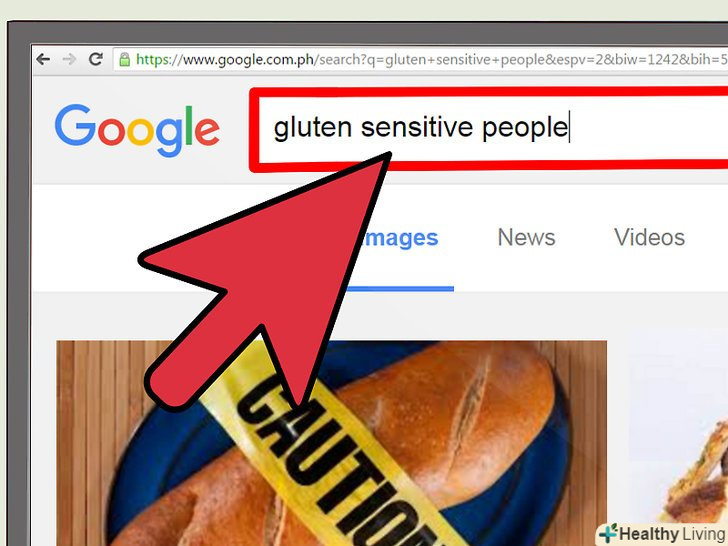Reload the page with refresh icon
This screenshot has width=728, height=546.
click(96, 59)
